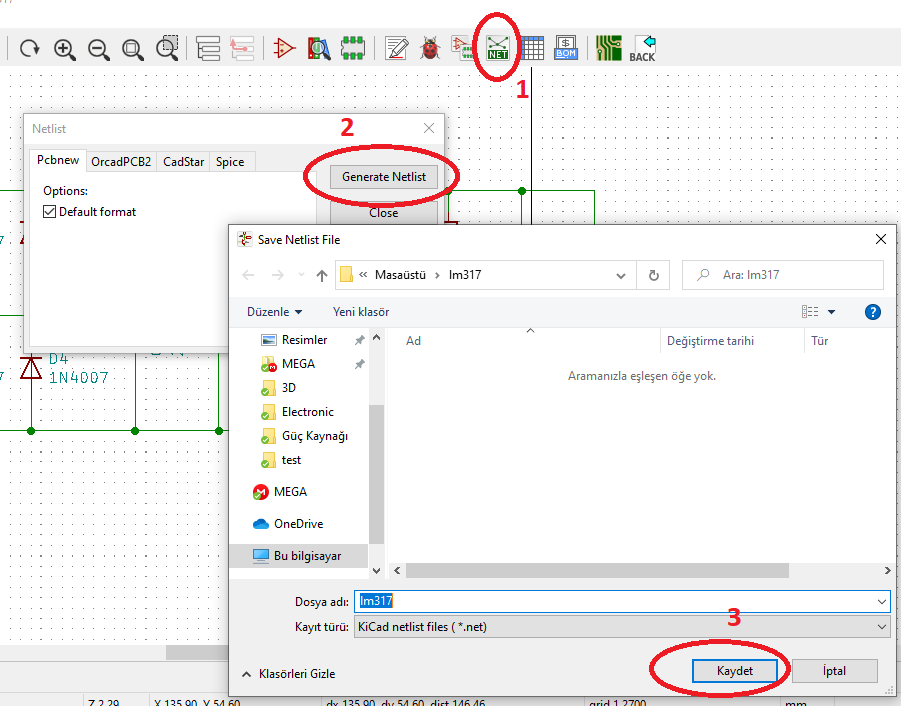Viewport: 901px width, 709px height.
Task: Switch to the OrcadPCB2 tab
Action: tap(121, 161)
